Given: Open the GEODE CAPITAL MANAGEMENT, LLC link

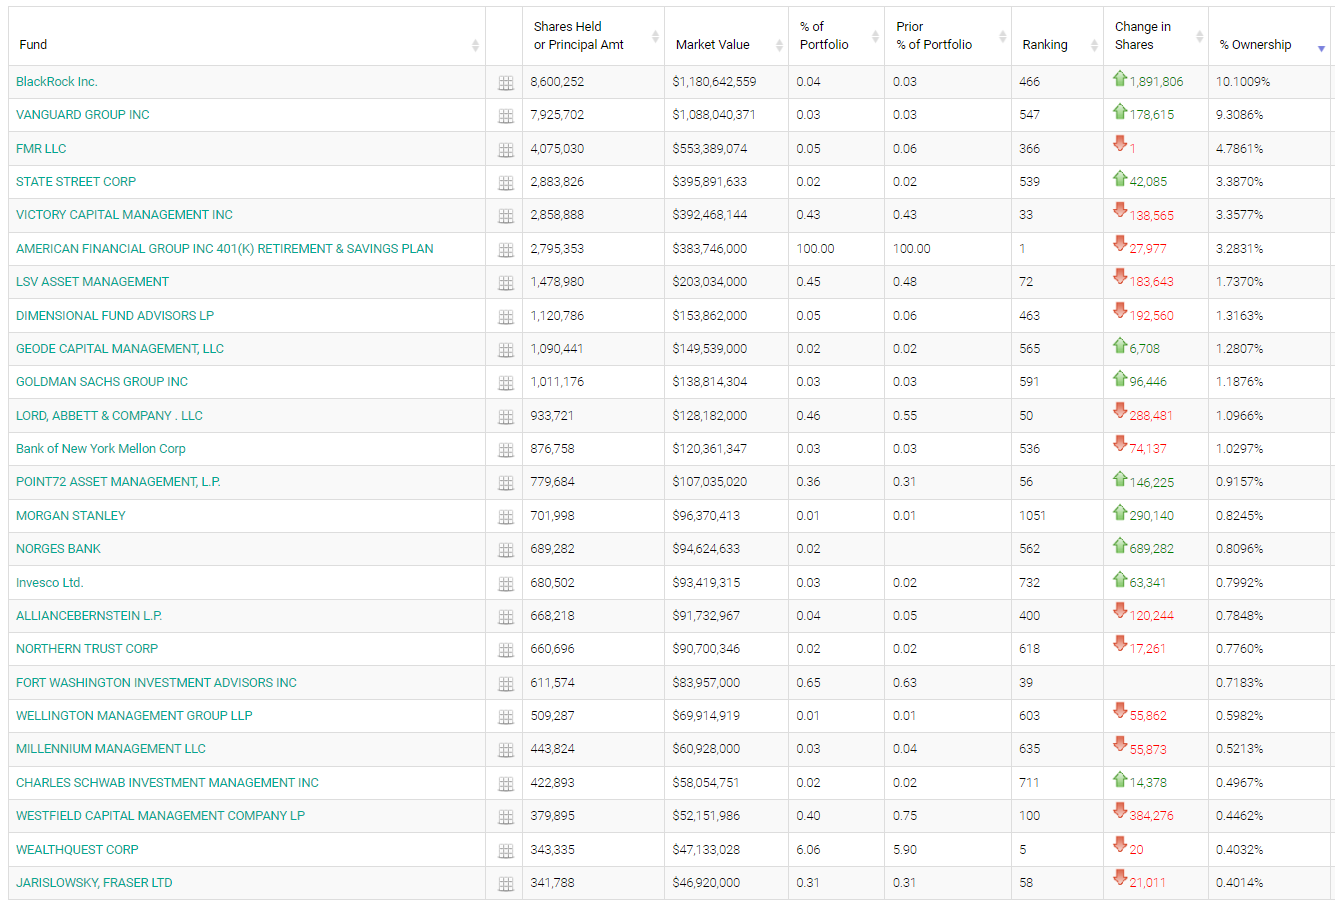Looking at the screenshot, I should pyautogui.click(x=120, y=349).
